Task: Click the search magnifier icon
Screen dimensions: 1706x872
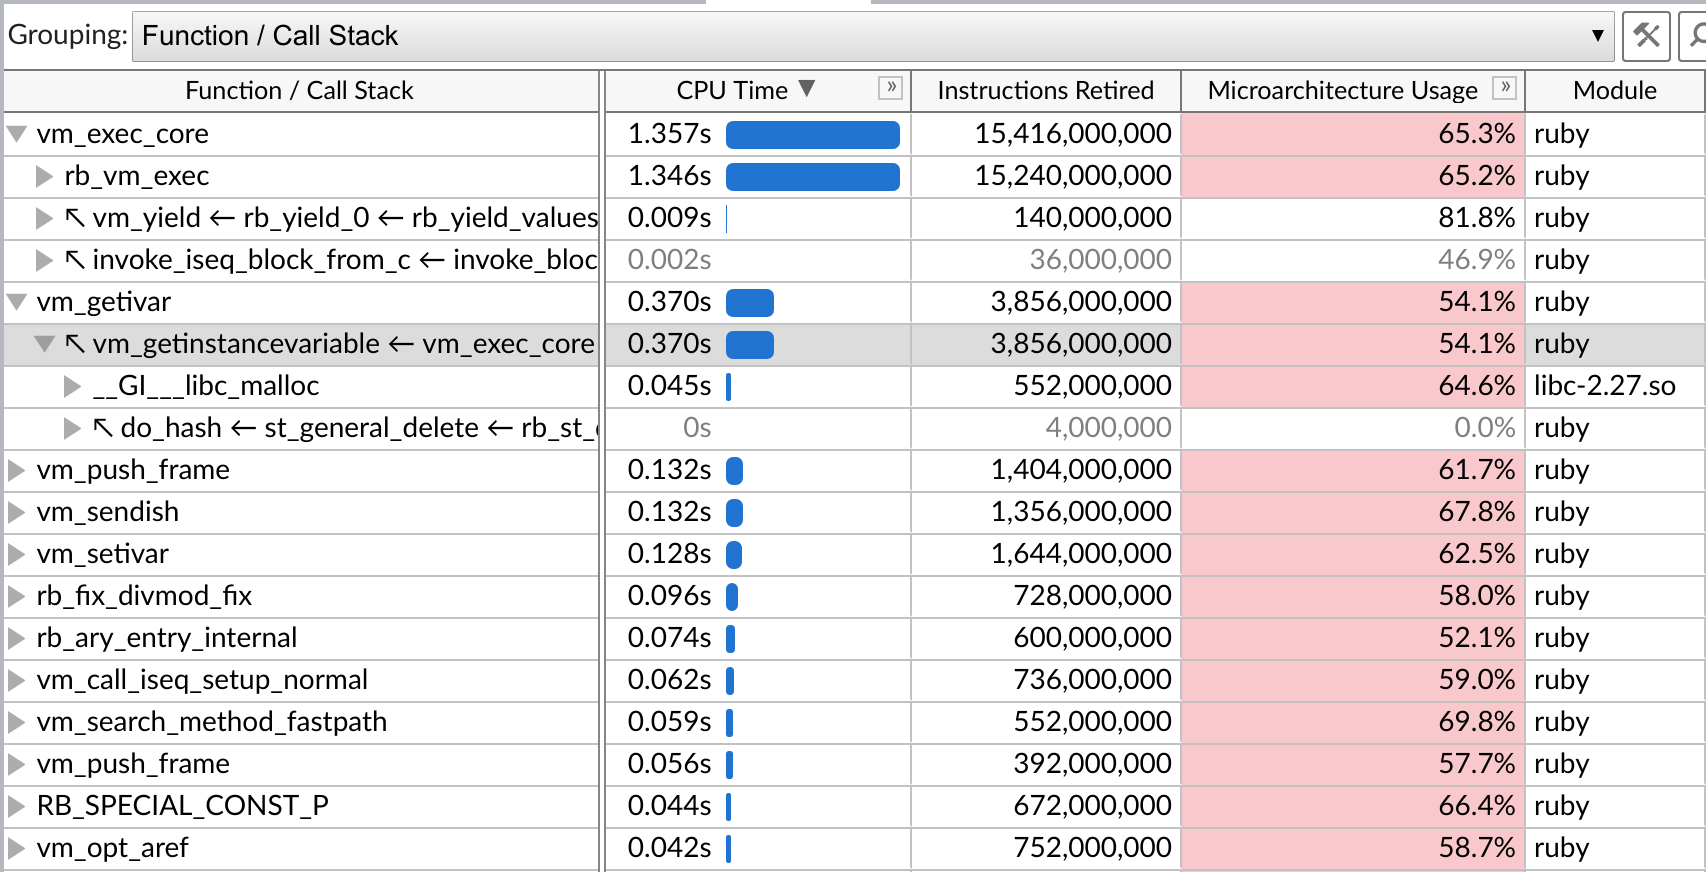Action: [x=1695, y=36]
